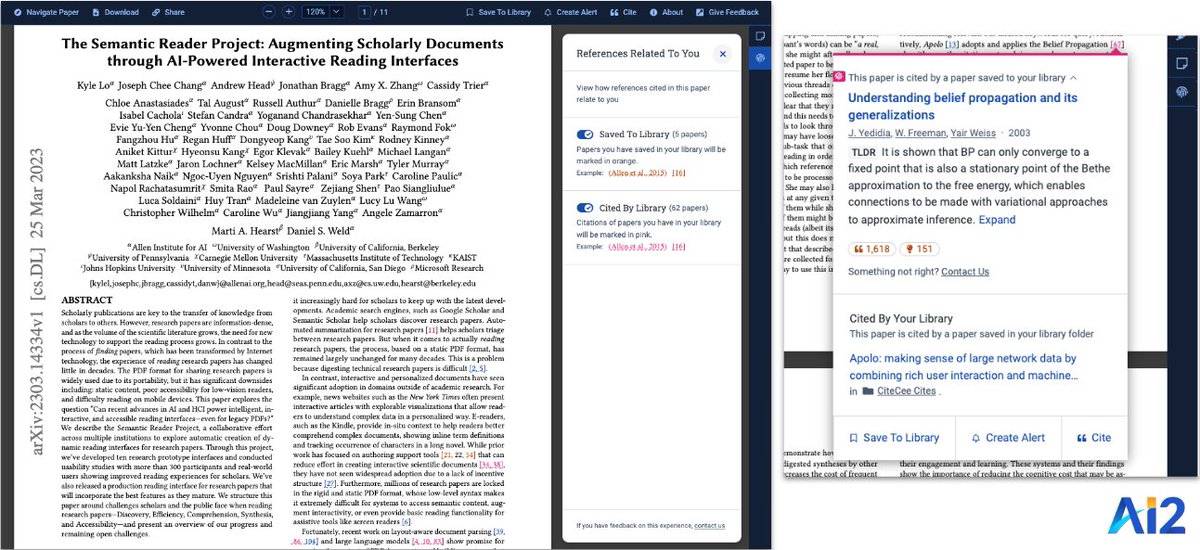Viewport: 1200px width, 550px height.
Task: Save paper via top toolbar Save To Library
Action: tap(497, 12)
